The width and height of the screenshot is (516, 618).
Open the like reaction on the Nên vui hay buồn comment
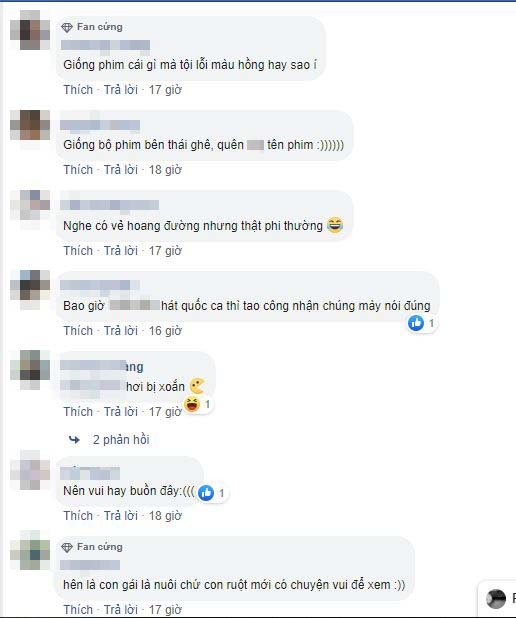coord(212,493)
